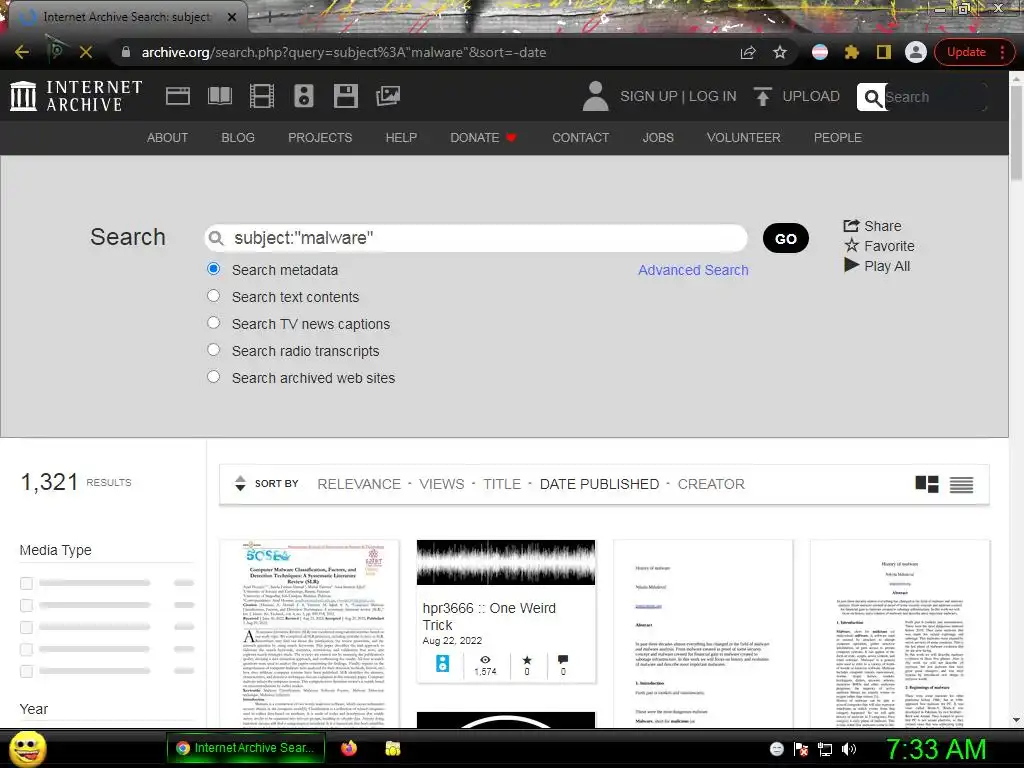Switch to tile grid view icon
Screen dimensions: 1024x768
pyautogui.click(x=927, y=484)
